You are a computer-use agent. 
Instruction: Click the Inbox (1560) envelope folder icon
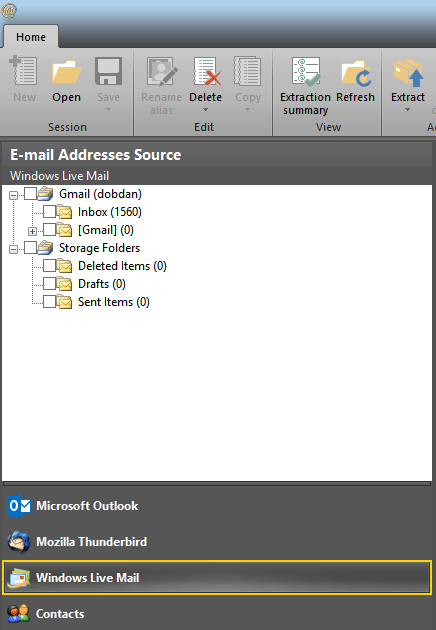(64, 212)
